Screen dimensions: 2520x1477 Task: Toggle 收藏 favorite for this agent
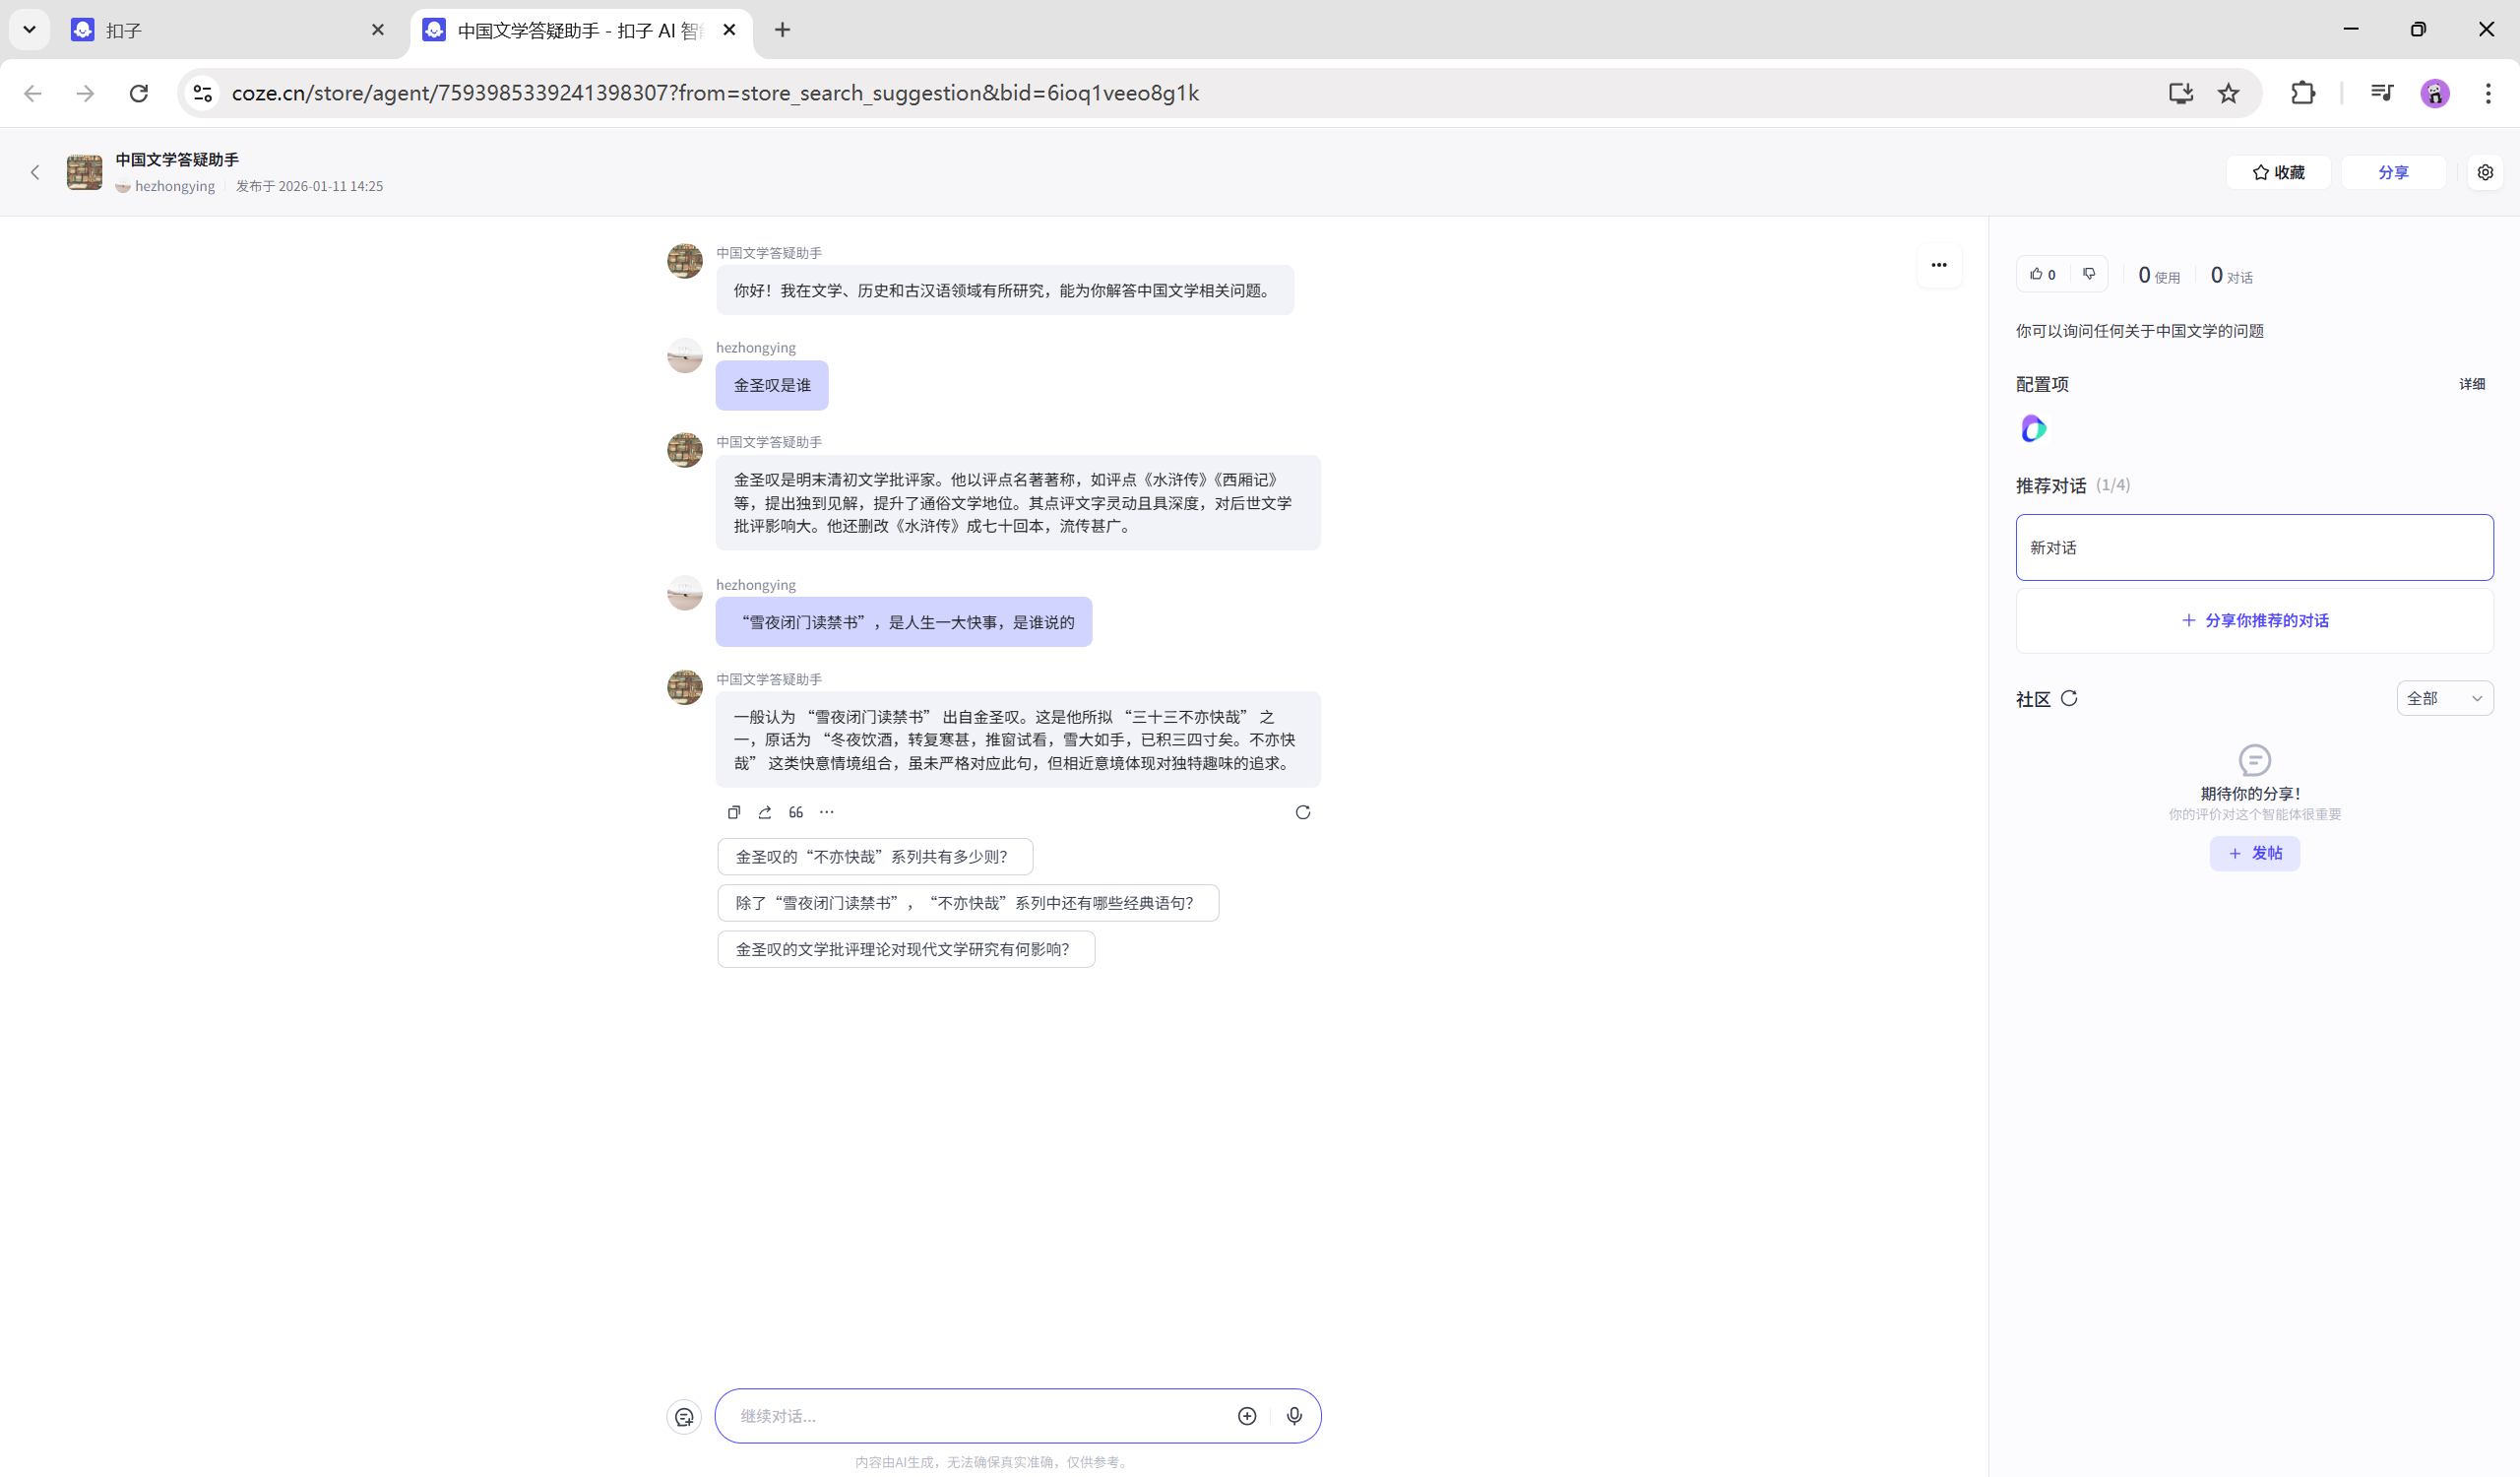click(2278, 172)
